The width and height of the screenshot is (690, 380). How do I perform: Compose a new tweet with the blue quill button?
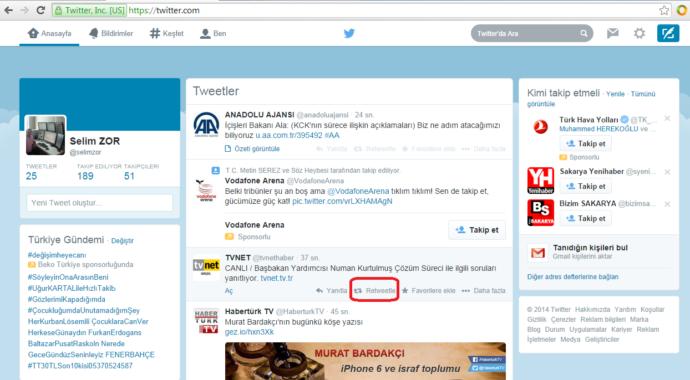click(668, 33)
